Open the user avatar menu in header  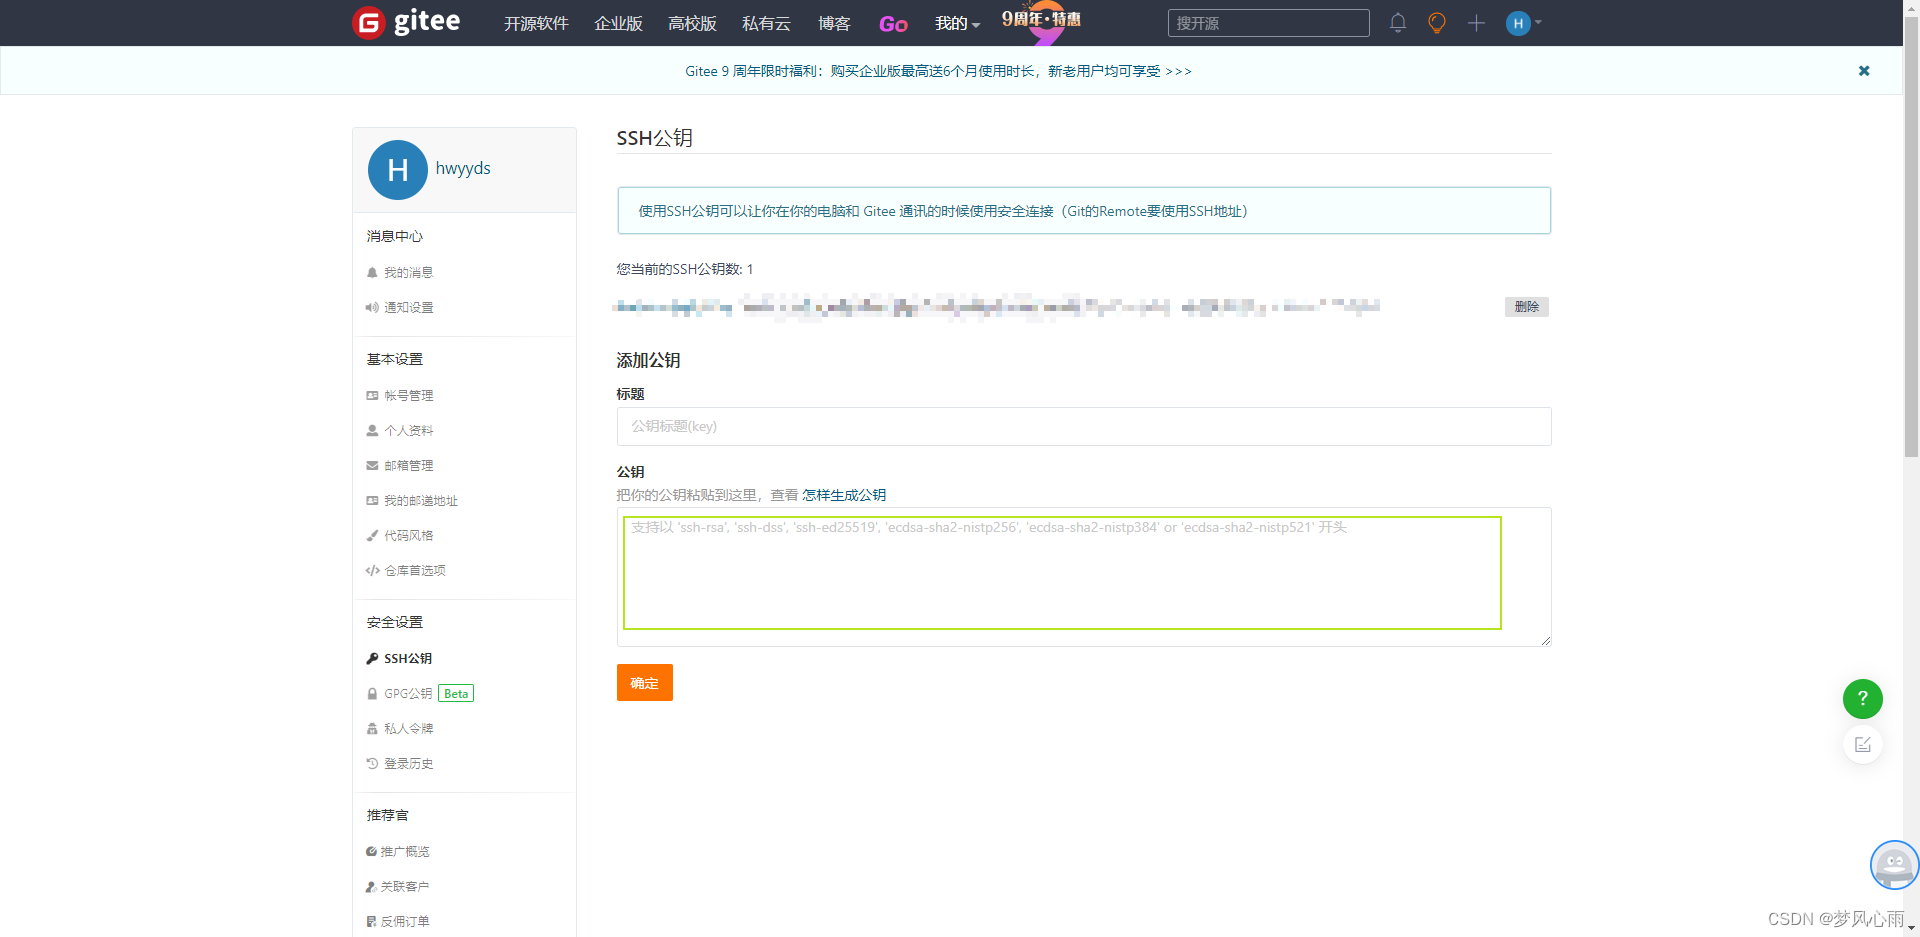pyautogui.click(x=1523, y=23)
